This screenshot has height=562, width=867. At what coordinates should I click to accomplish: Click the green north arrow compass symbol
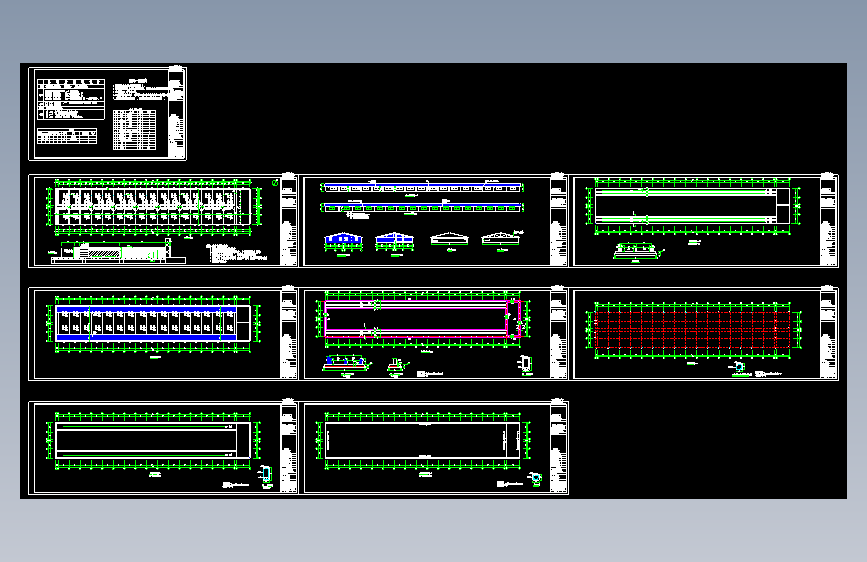pos(275,183)
